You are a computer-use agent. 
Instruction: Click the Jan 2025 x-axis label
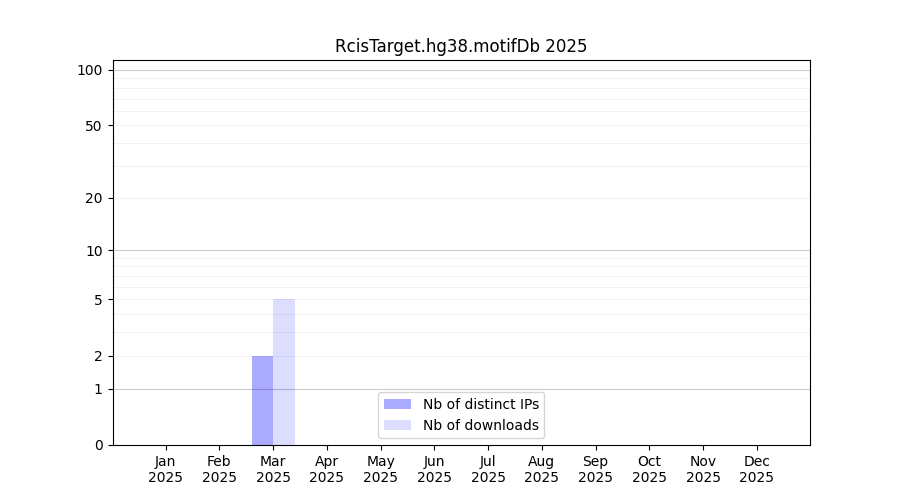point(166,469)
